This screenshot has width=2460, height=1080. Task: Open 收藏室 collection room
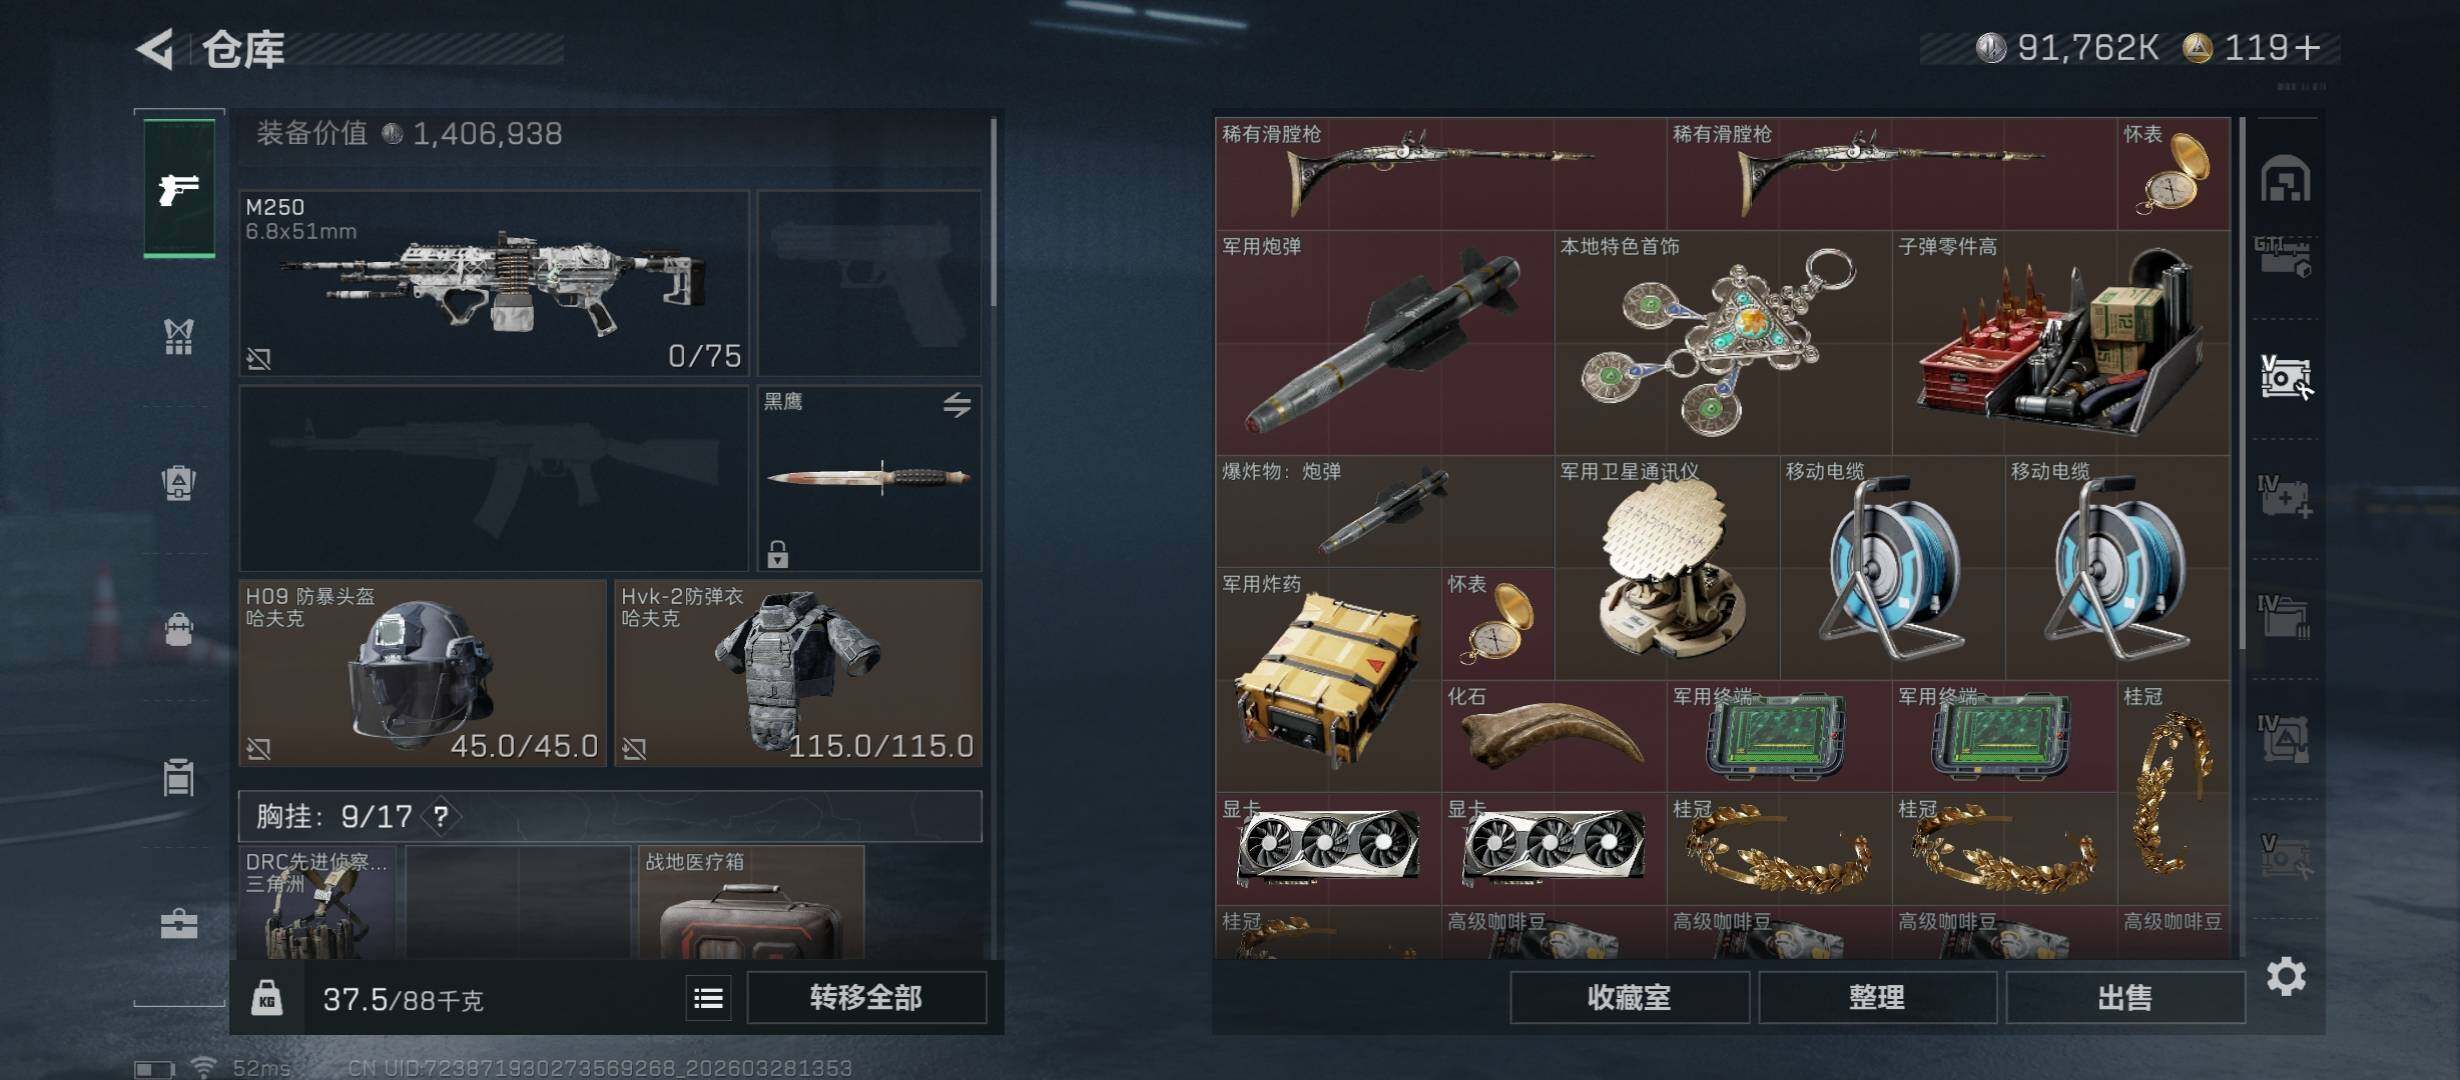[x=1630, y=997]
